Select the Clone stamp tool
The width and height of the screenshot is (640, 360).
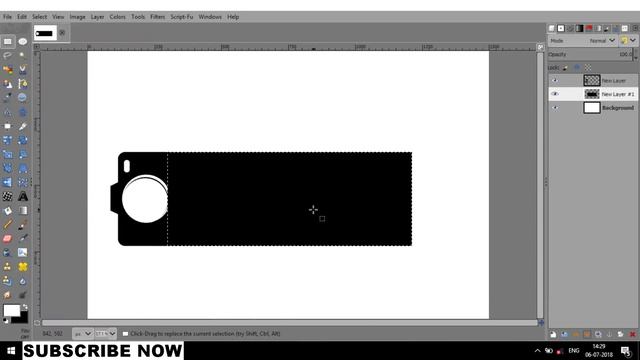pos(7,267)
